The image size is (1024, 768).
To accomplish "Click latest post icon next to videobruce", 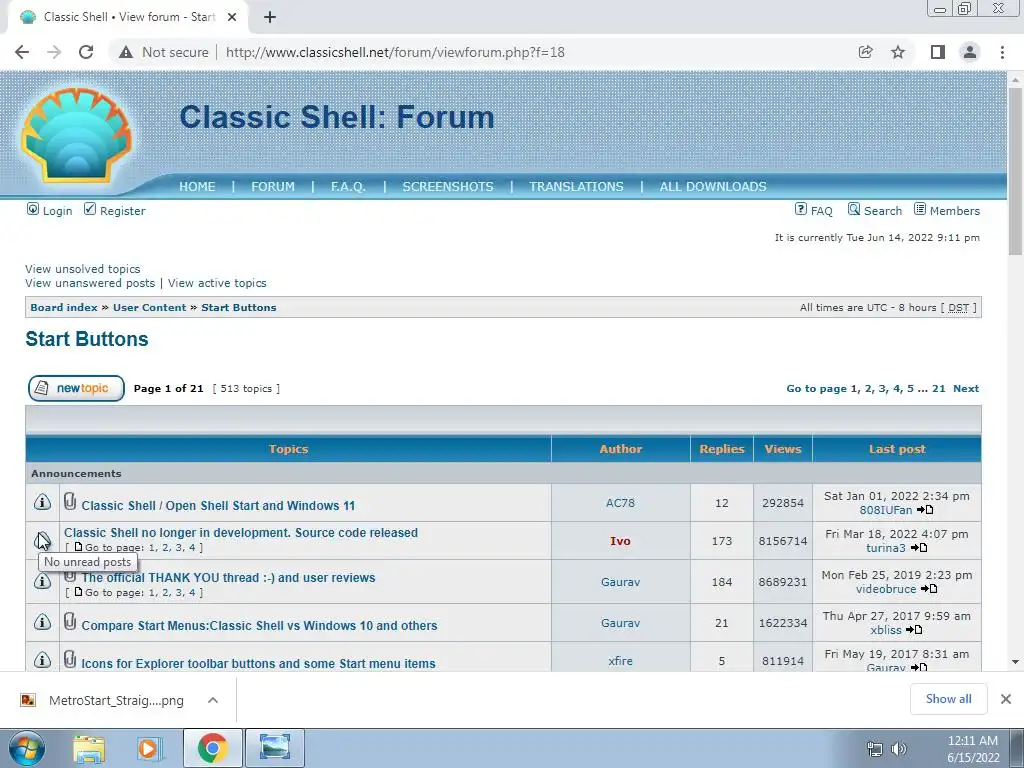I will click(929, 589).
